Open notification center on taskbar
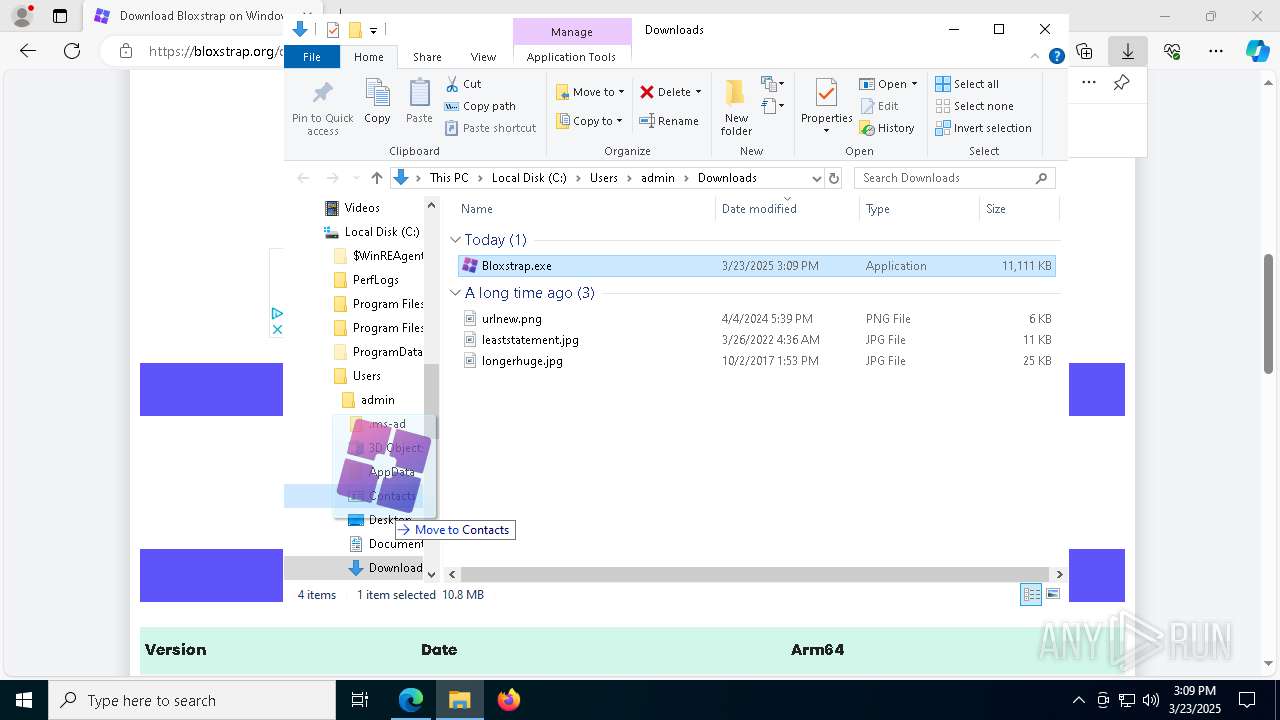The width and height of the screenshot is (1280, 720). point(1247,700)
